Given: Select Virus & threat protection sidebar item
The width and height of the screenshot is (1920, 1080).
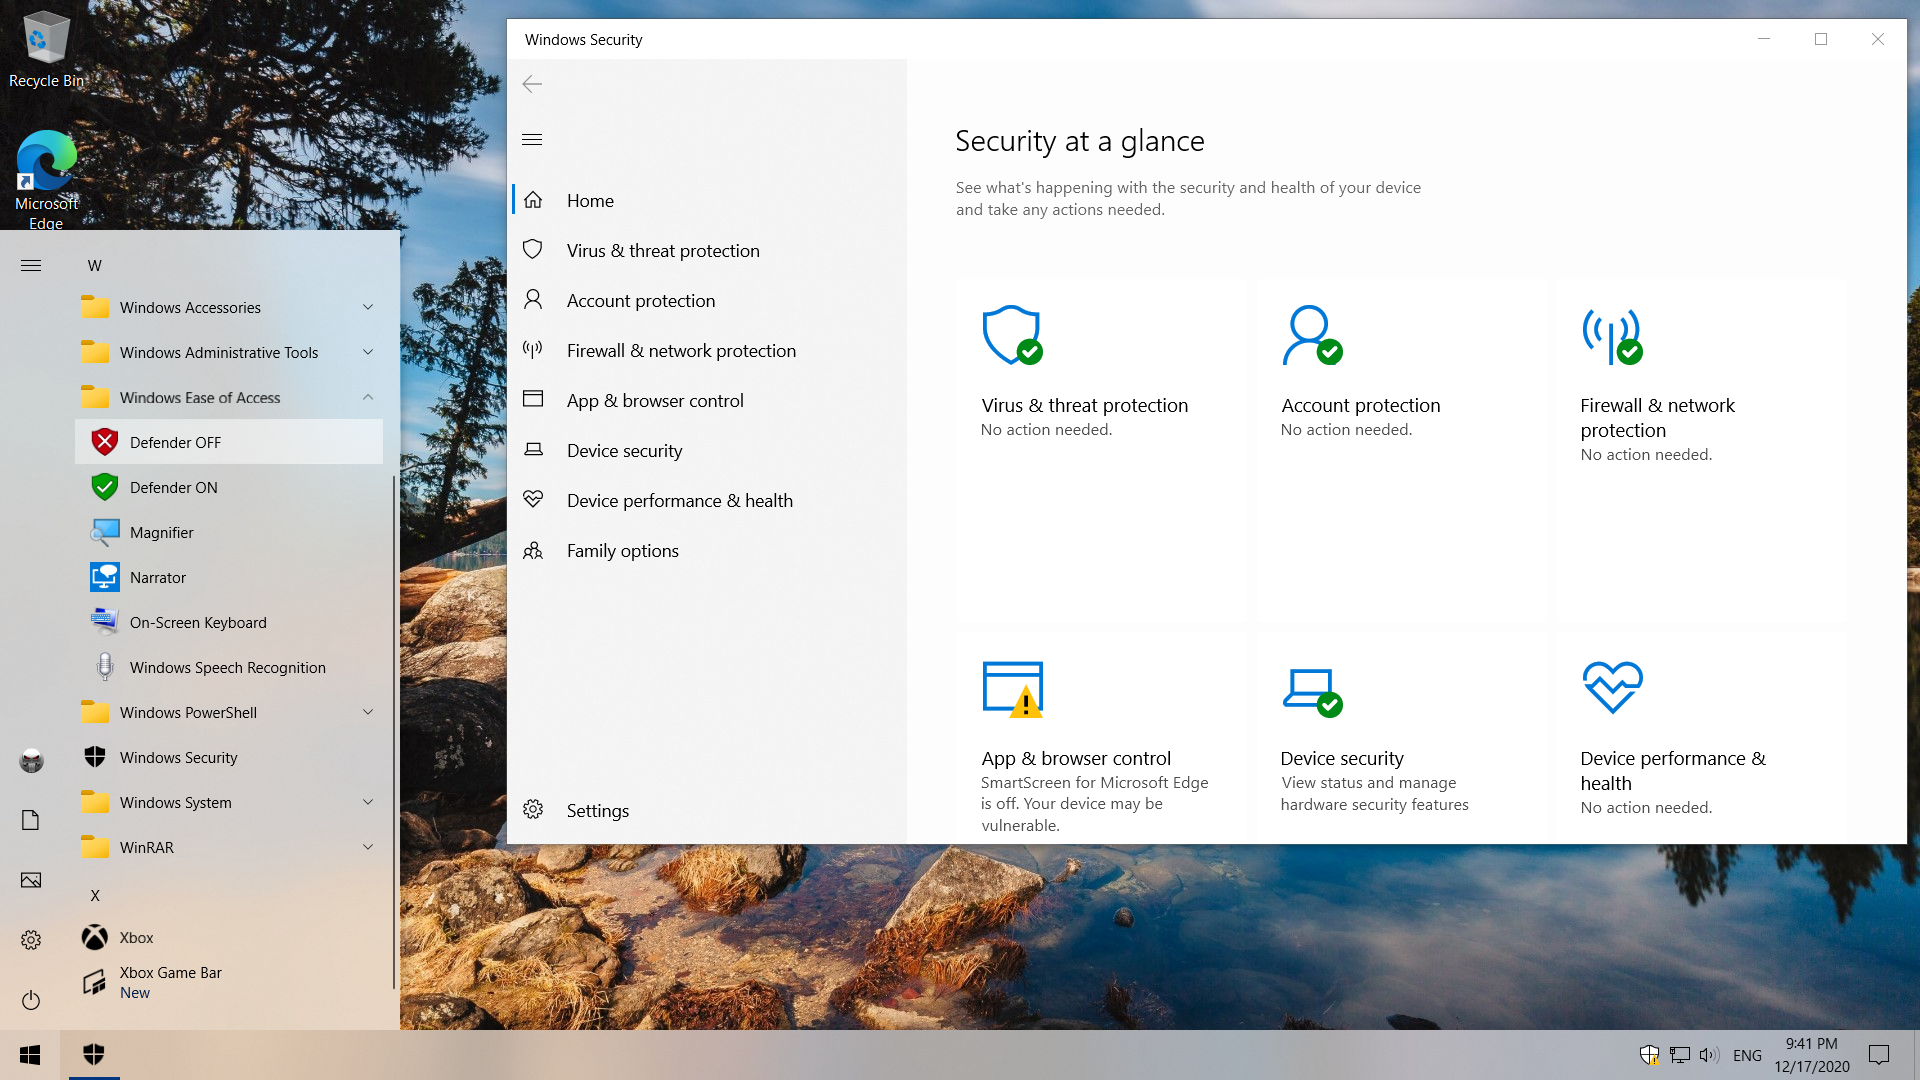Looking at the screenshot, I should [663, 251].
